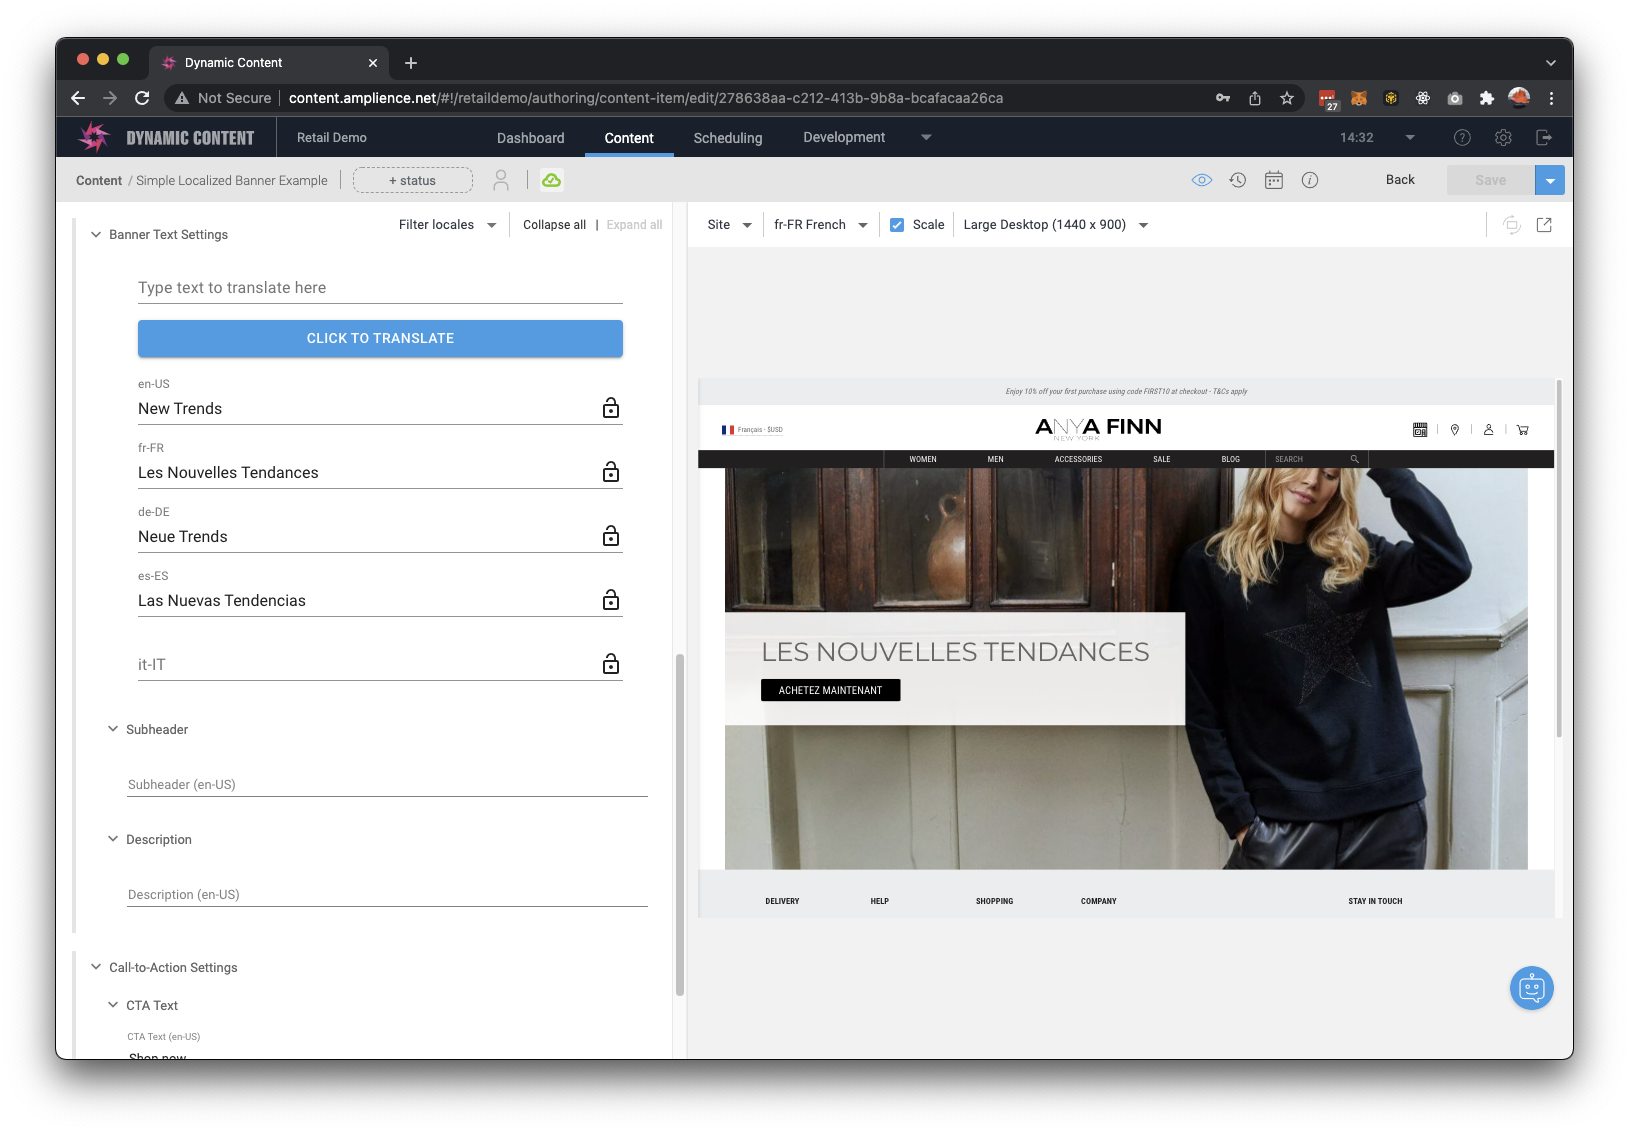Viewport: 1629px width, 1133px height.
Task: Switch to the Content tab
Action: coord(629,138)
